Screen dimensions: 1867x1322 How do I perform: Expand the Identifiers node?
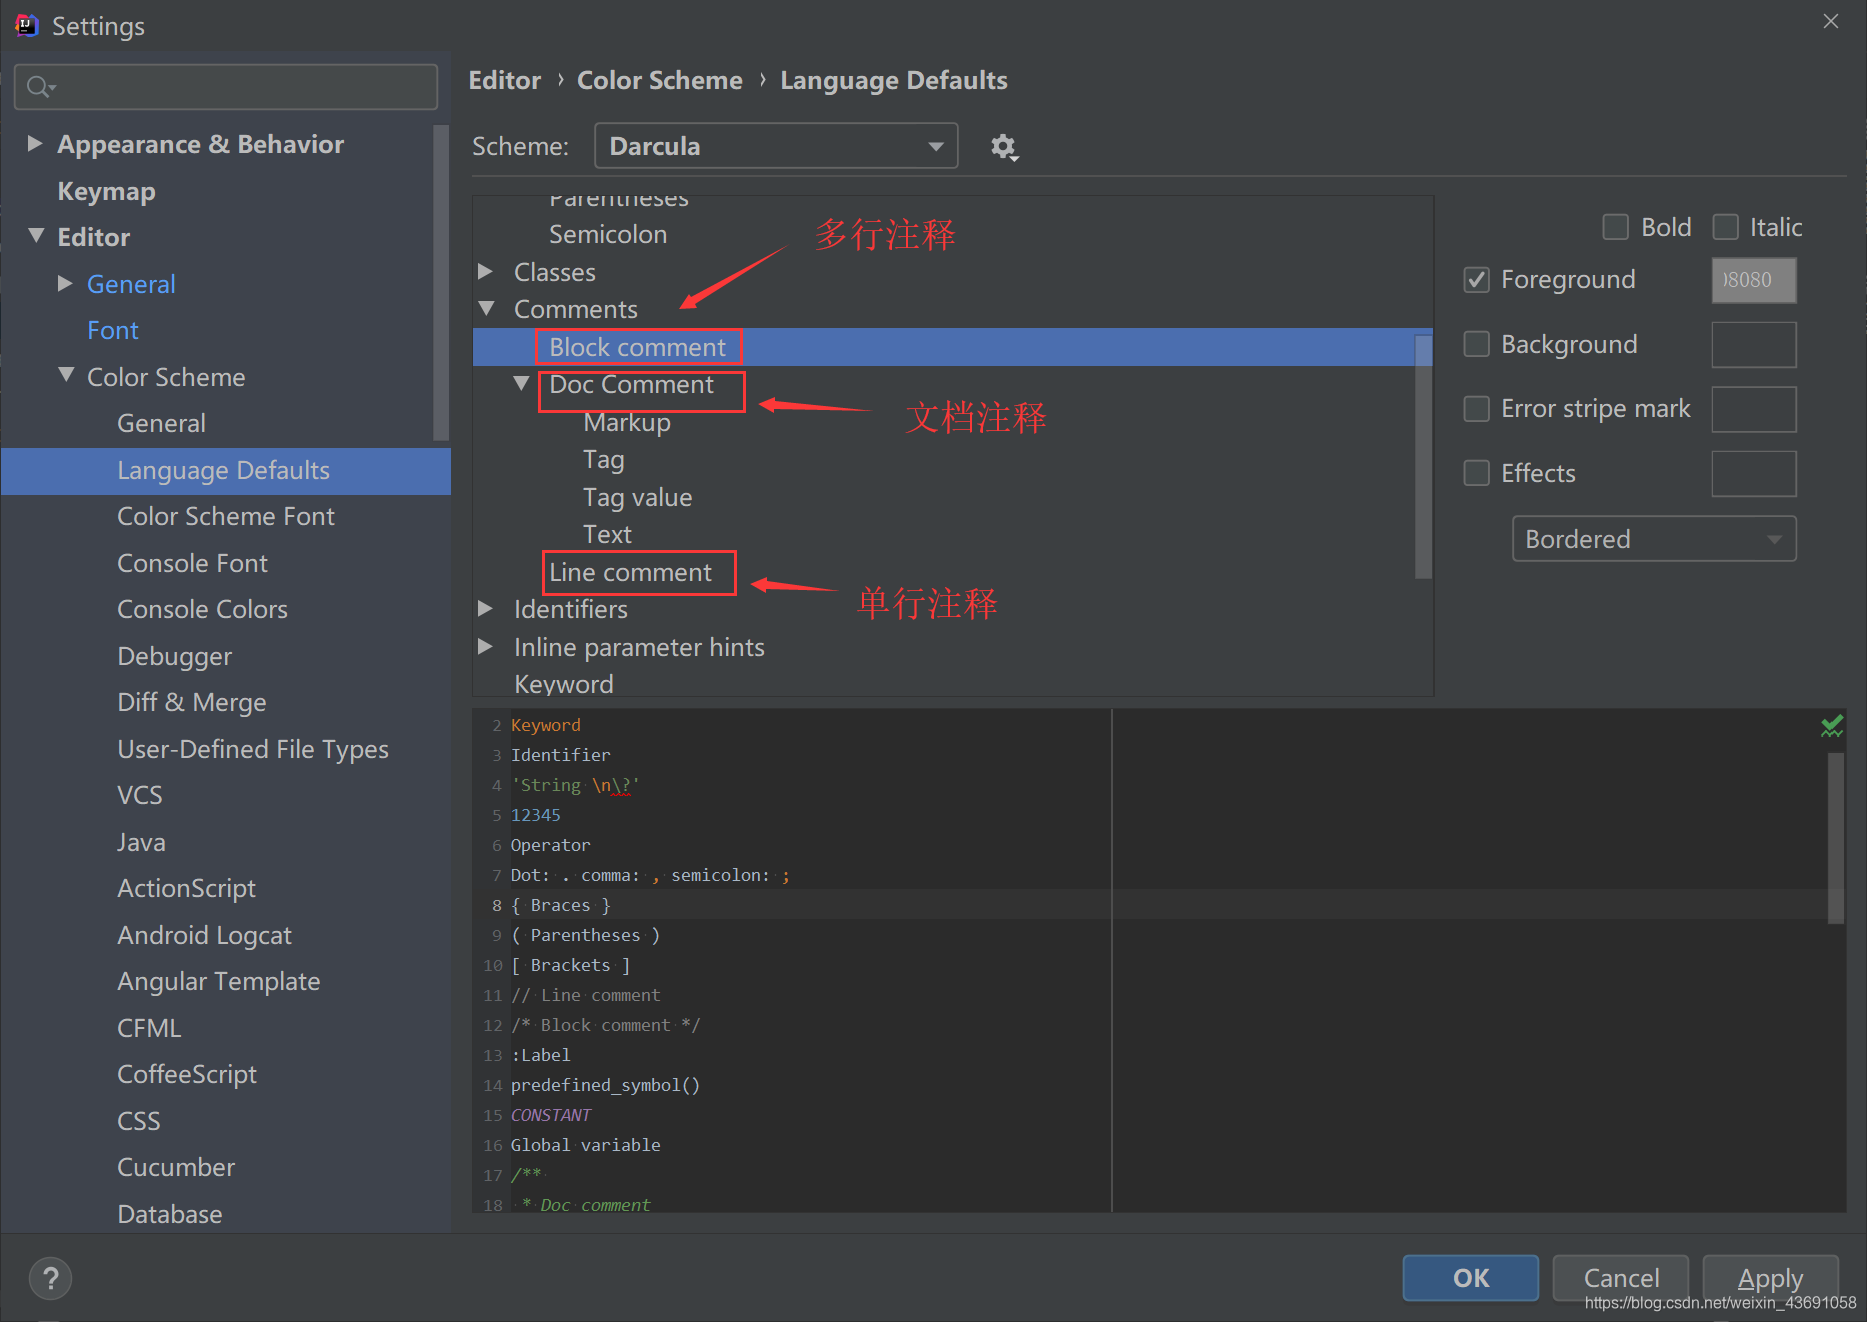point(486,608)
